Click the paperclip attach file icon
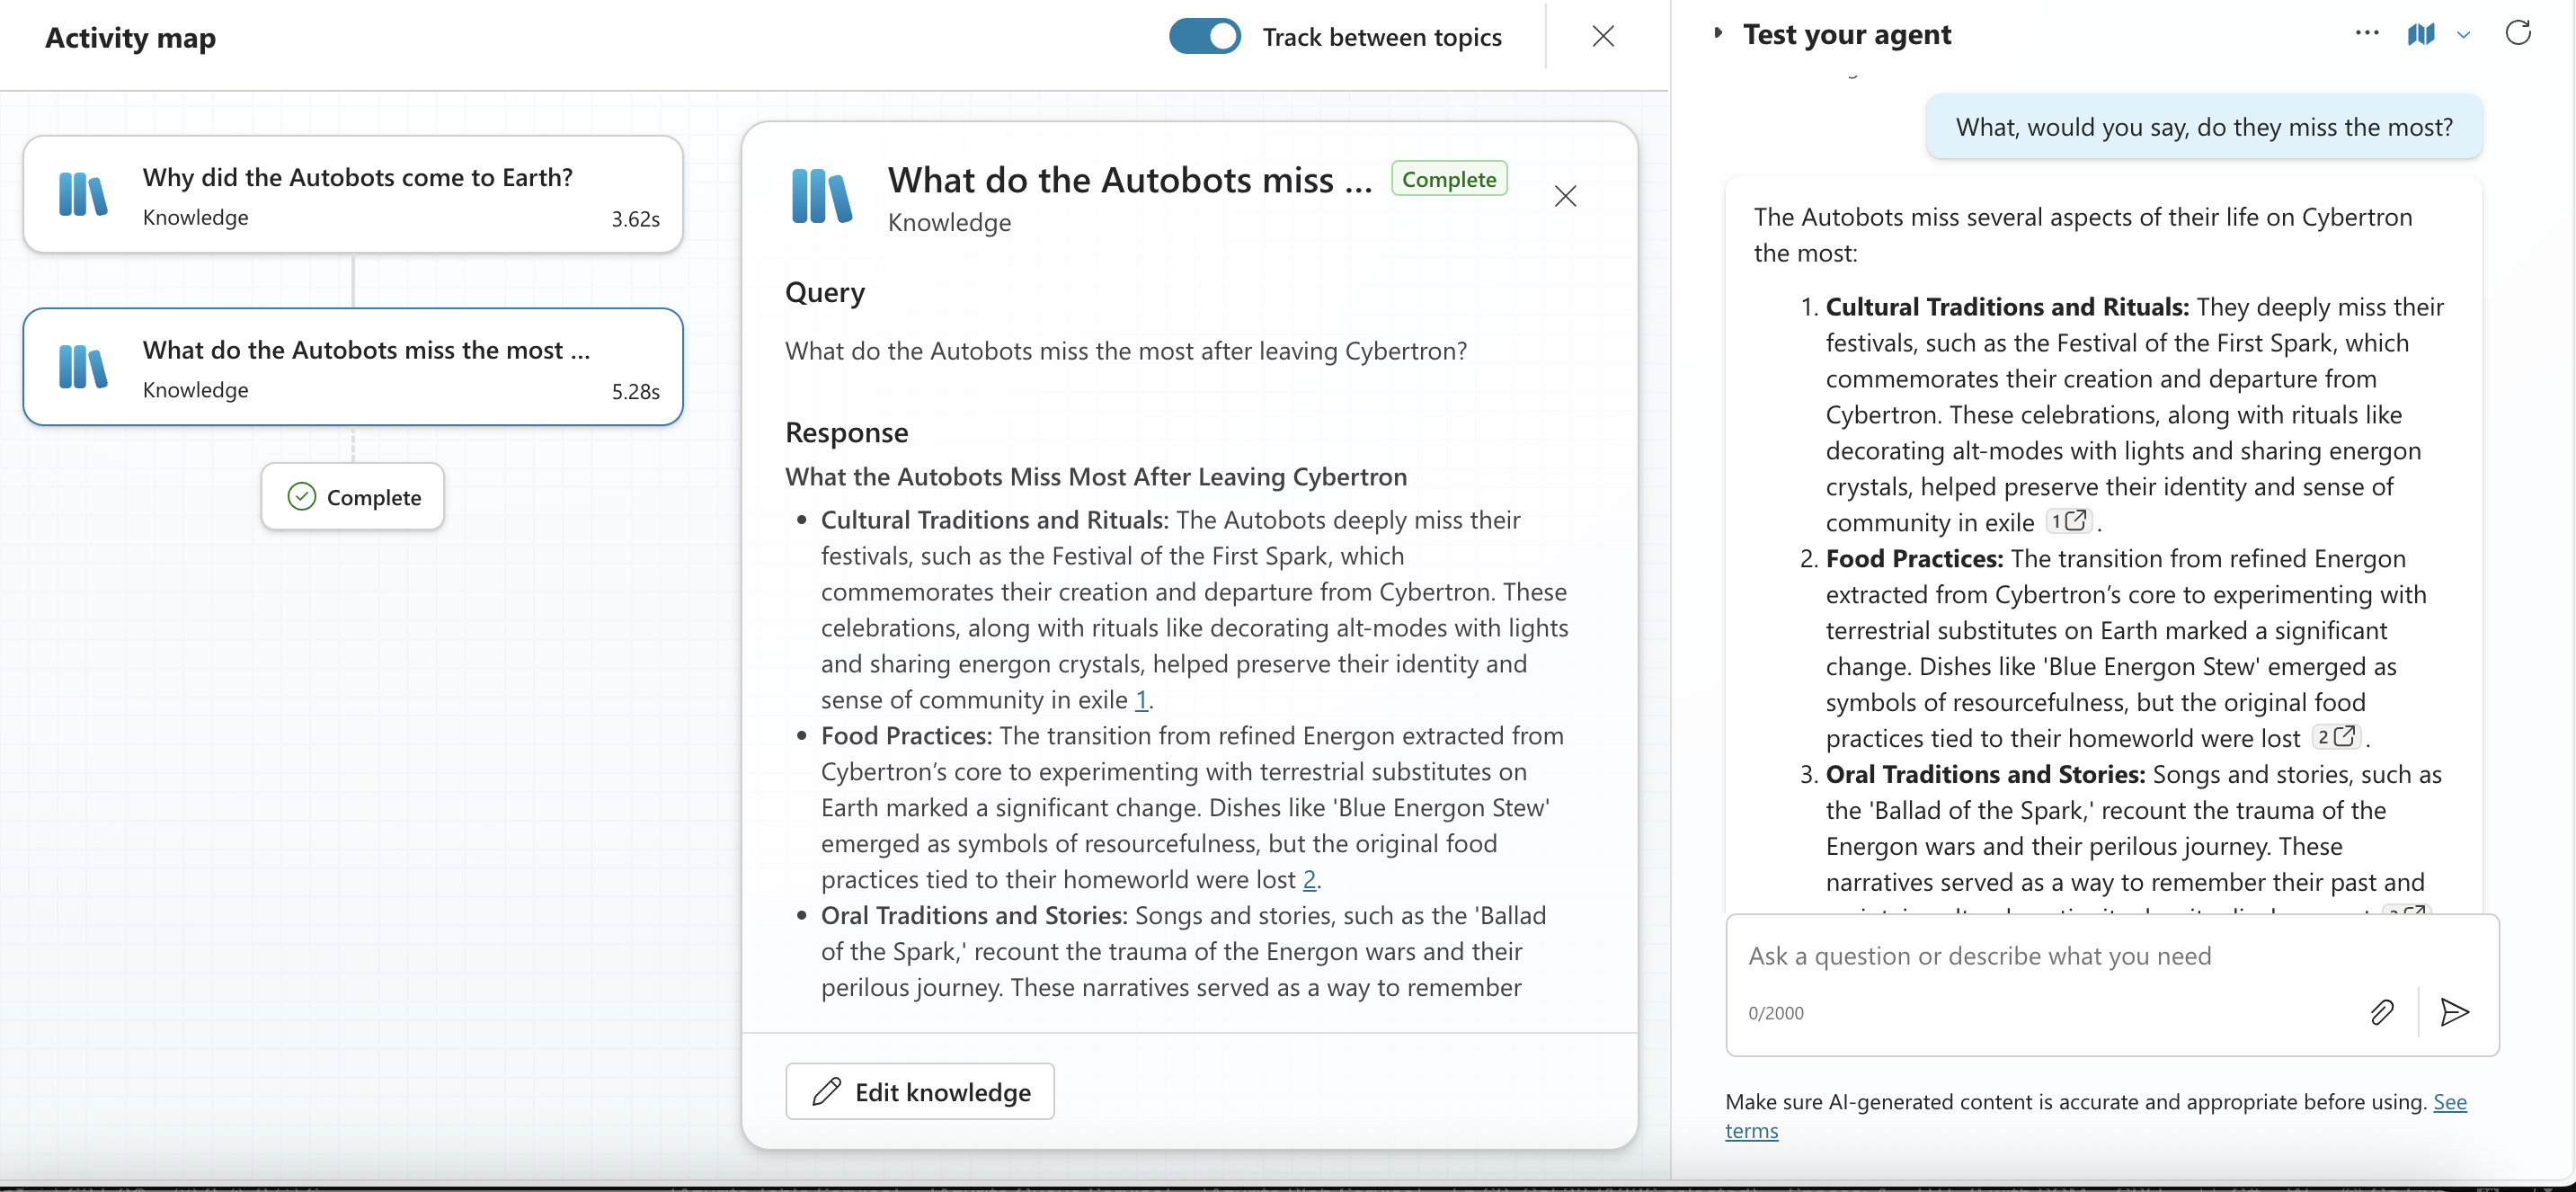 [x=2381, y=1012]
